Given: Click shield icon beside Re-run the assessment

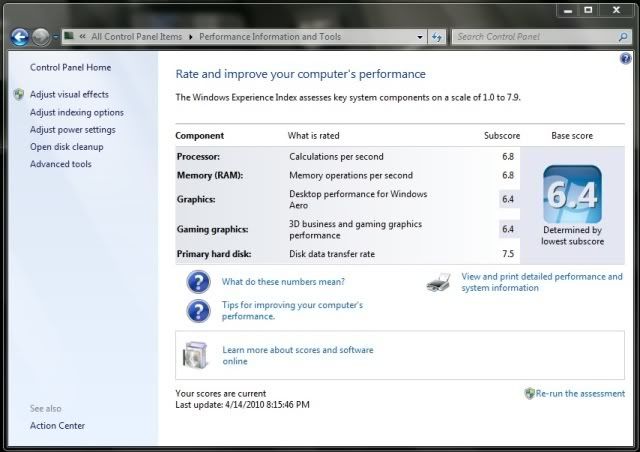Looking at the screenshot, I should coord(529,394).
